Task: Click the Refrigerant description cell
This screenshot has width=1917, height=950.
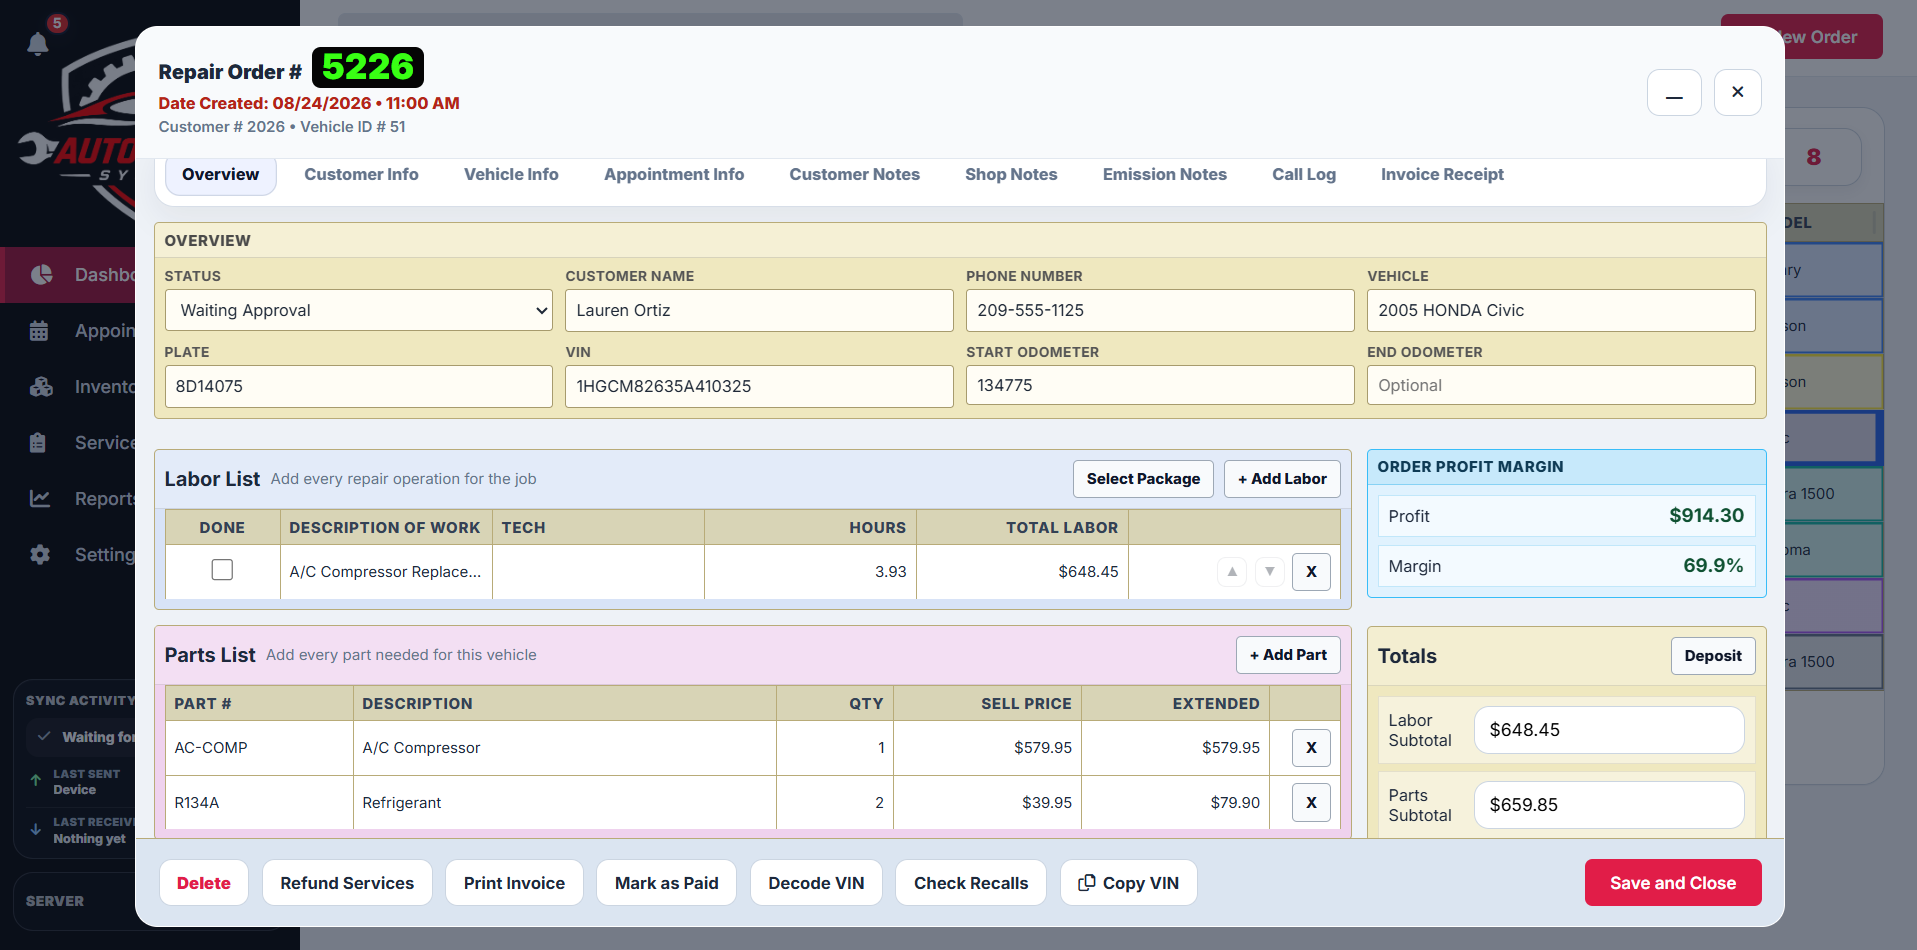Action: [x=565, y=803]
